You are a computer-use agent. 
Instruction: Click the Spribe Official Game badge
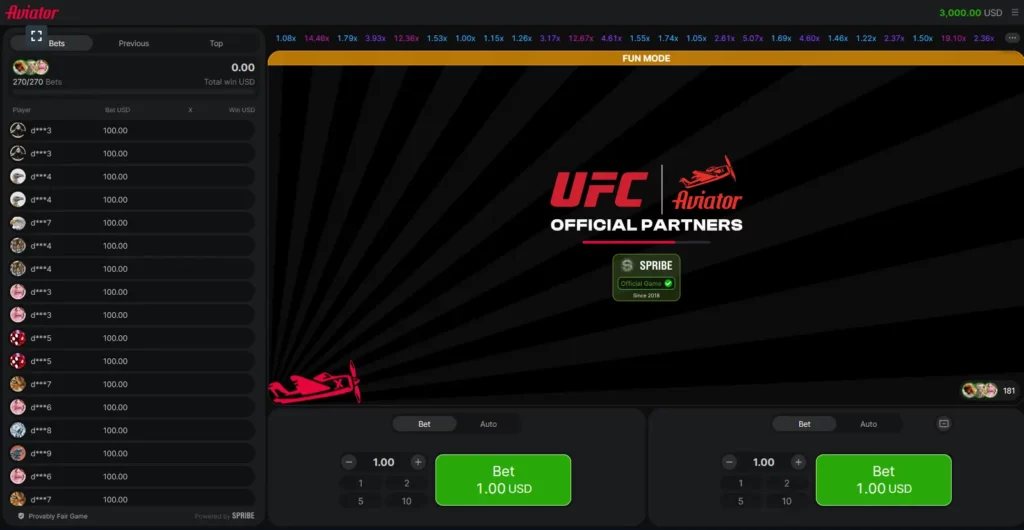pyautogui.click(x=646, y=277)
